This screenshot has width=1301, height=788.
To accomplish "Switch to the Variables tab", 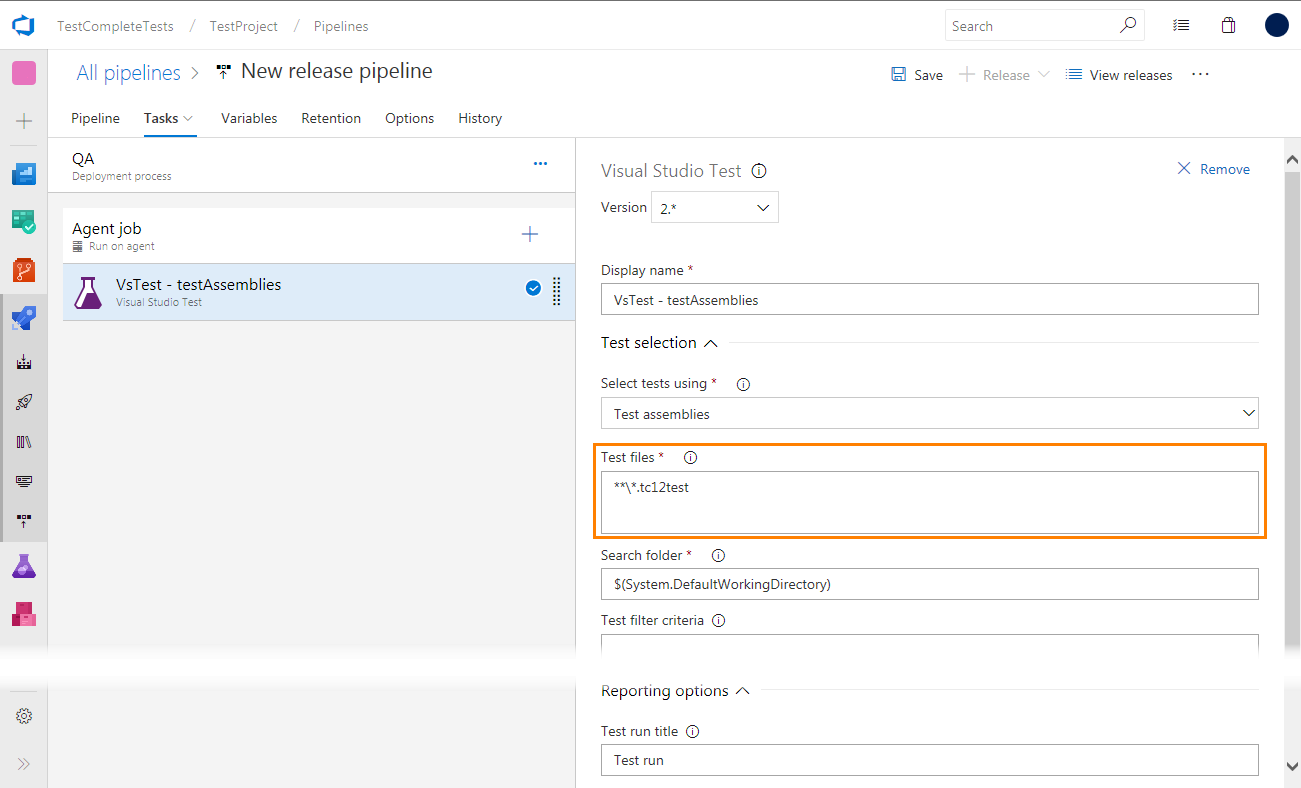I will tap(249, 118).
